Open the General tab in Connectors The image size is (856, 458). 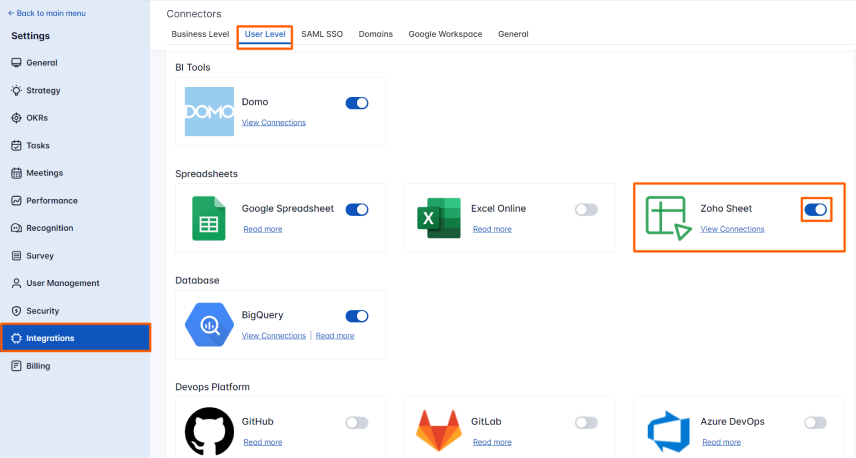coord(513,34)
